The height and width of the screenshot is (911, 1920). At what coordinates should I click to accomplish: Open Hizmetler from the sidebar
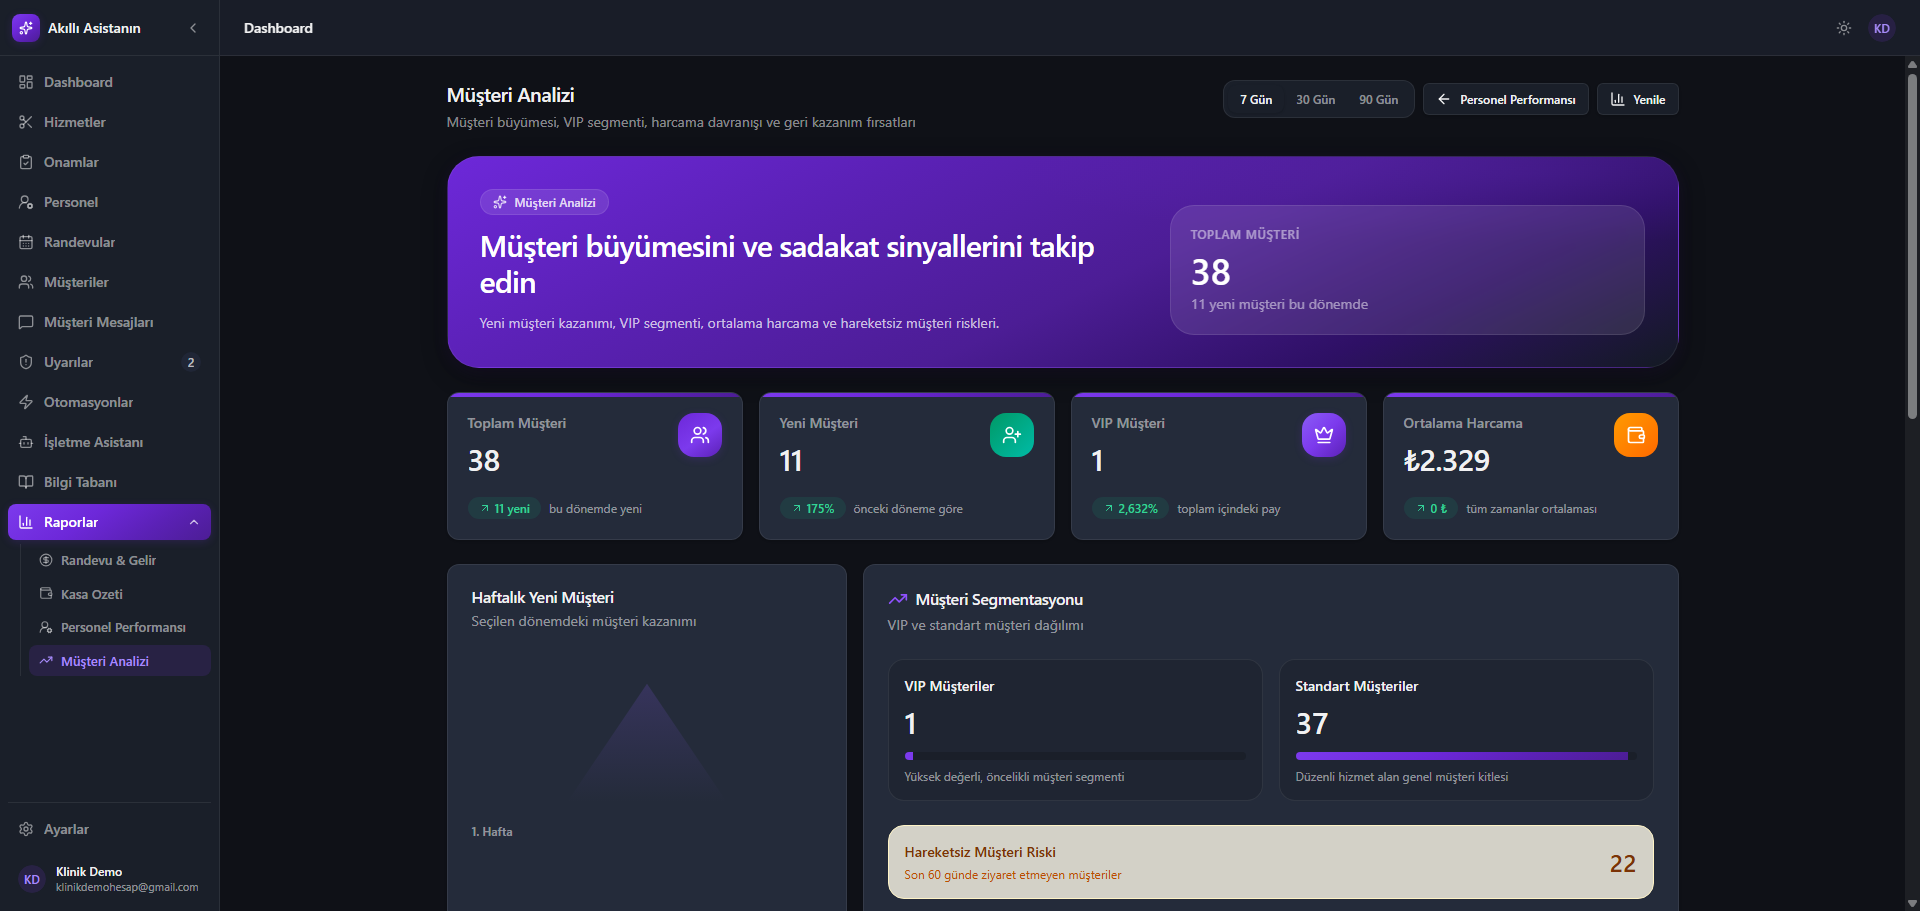[110, 122]
